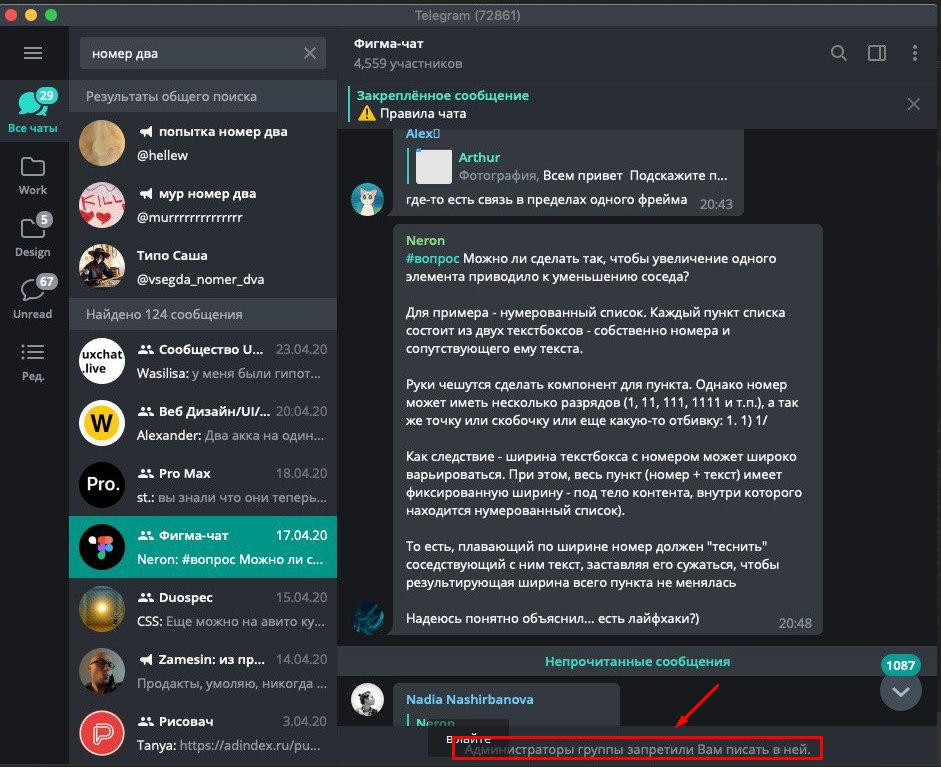Click Alex's cat avatar beside message
Viewport: 941px width, 767px height.
367,199
